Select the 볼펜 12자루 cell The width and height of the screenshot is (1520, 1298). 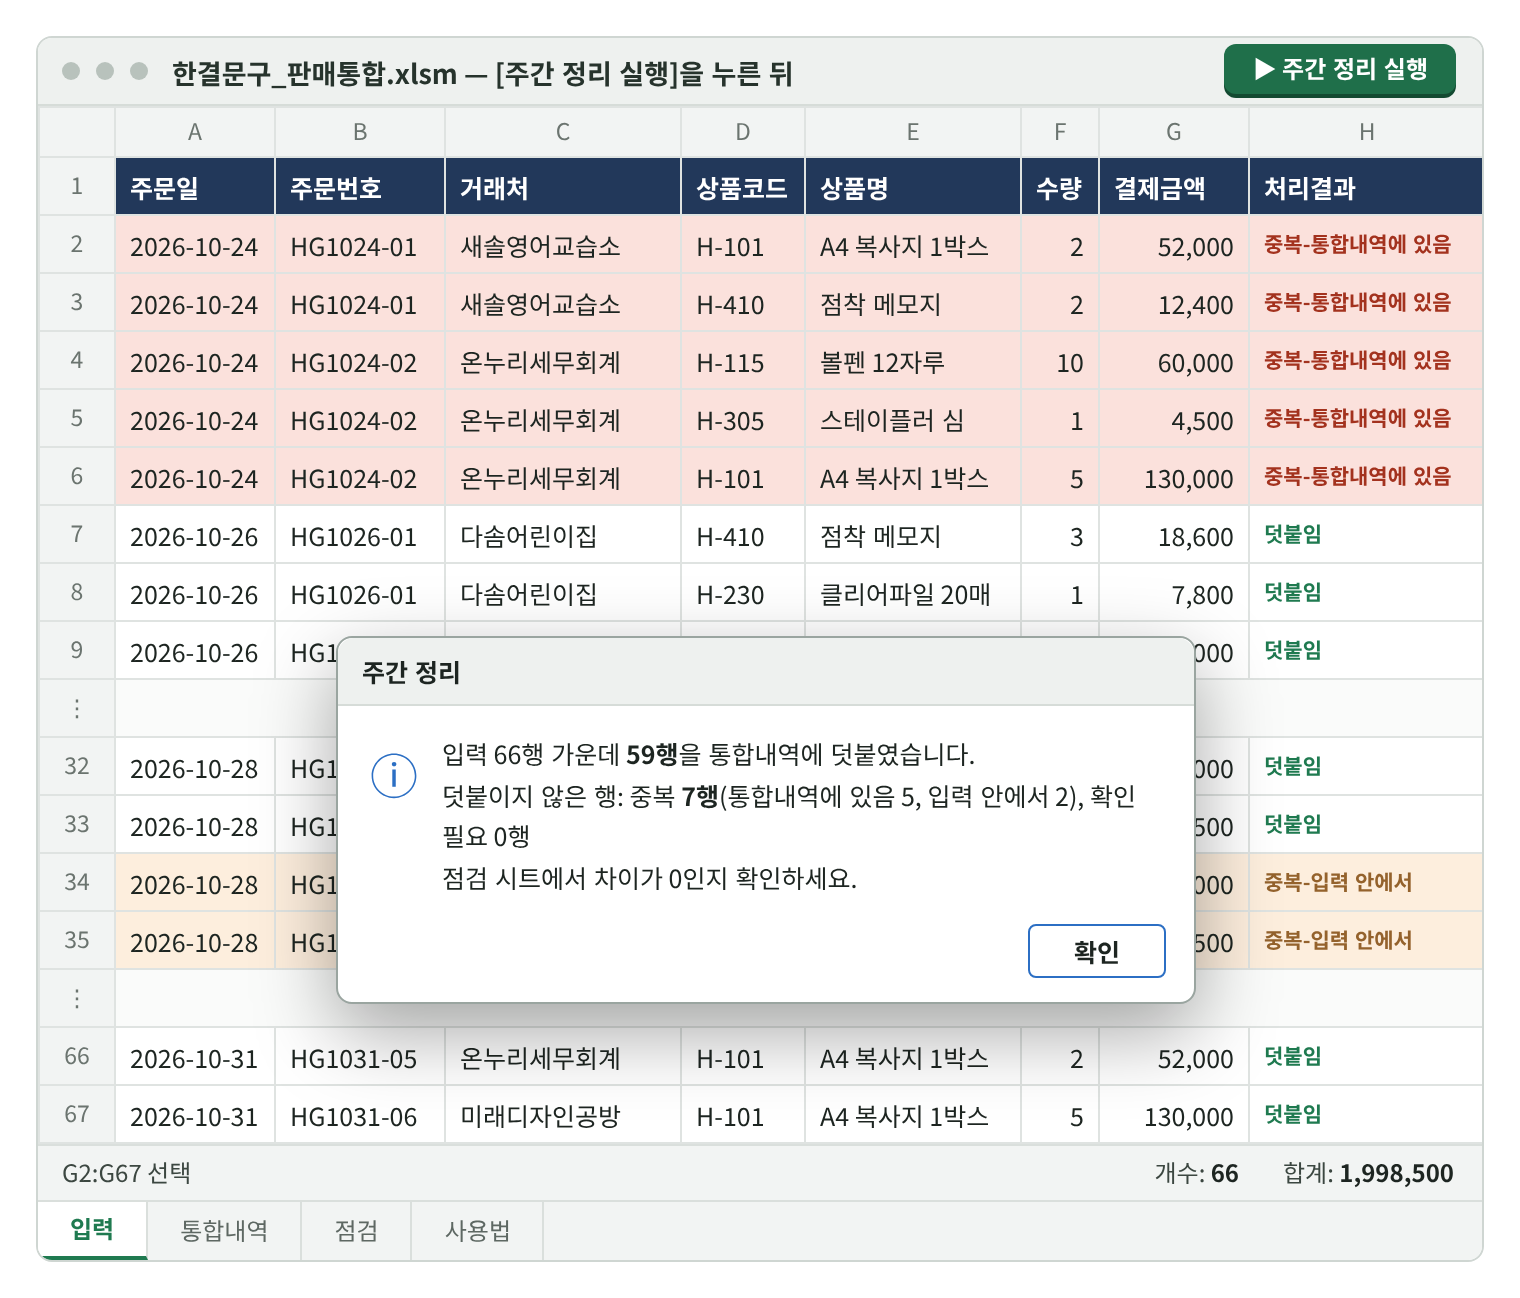tap(913, 361)
